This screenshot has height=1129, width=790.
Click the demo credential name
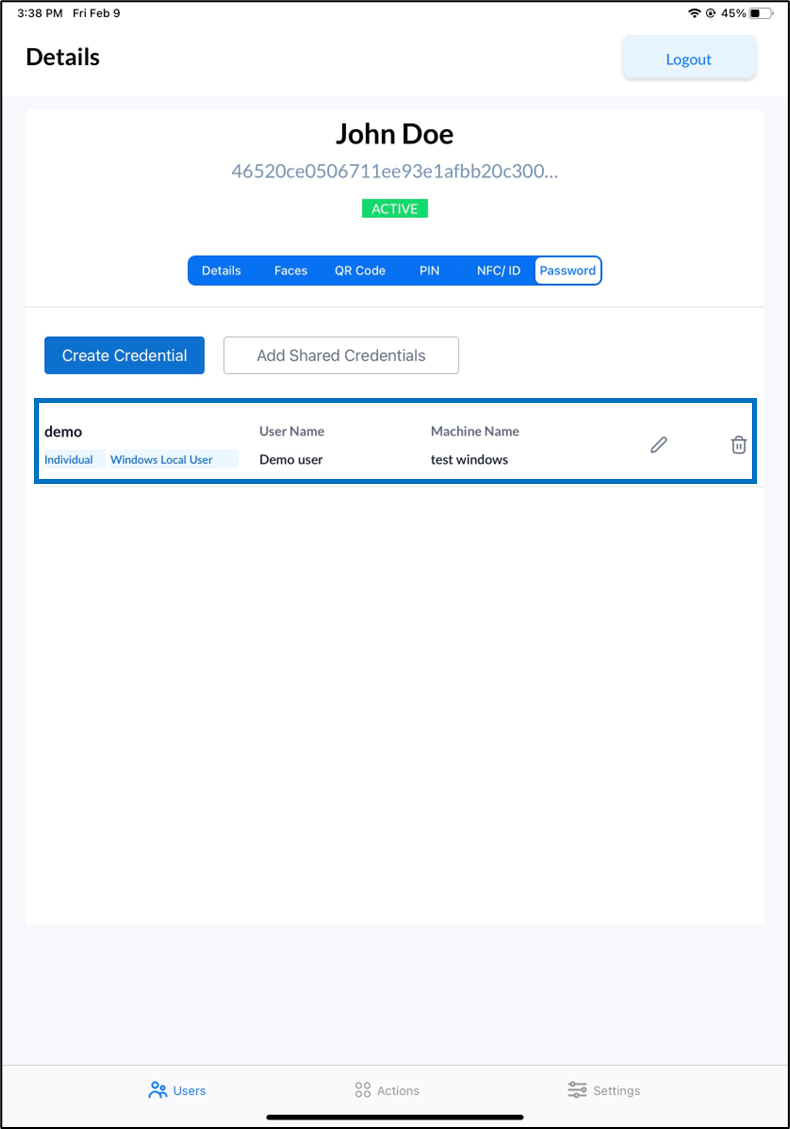pyautogui.click(x=63, y=432)
